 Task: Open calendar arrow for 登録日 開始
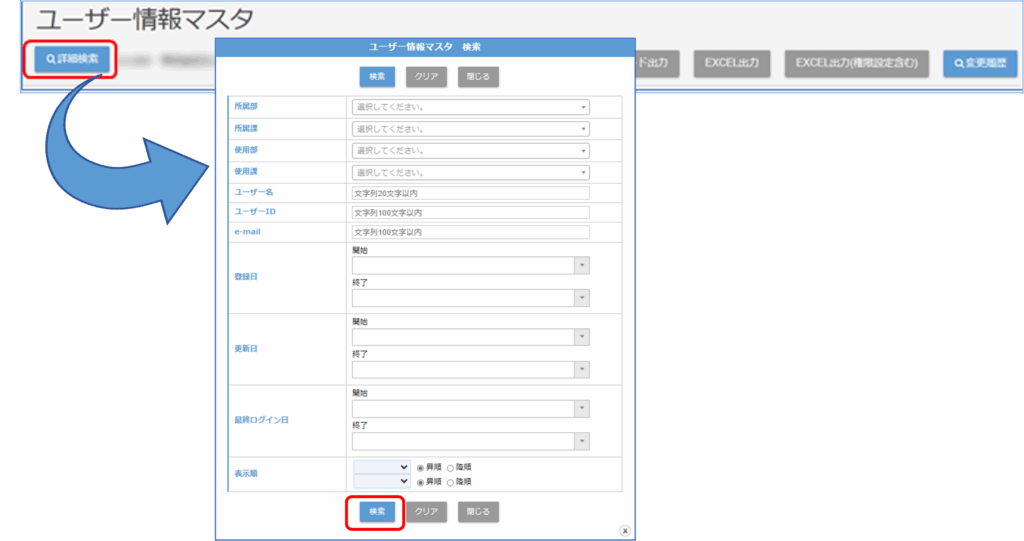[x=581, y=265]
